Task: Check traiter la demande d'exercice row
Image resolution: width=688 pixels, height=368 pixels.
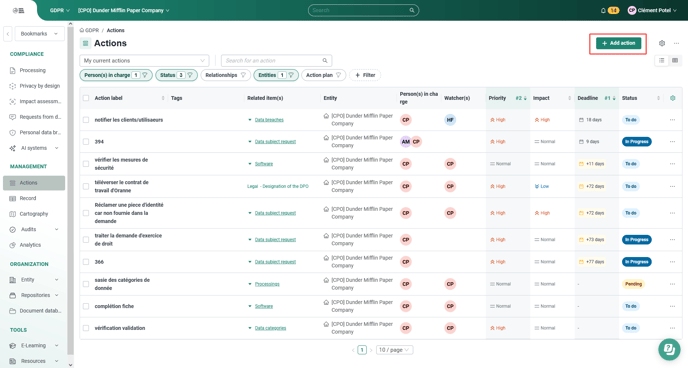Action: 86,240
